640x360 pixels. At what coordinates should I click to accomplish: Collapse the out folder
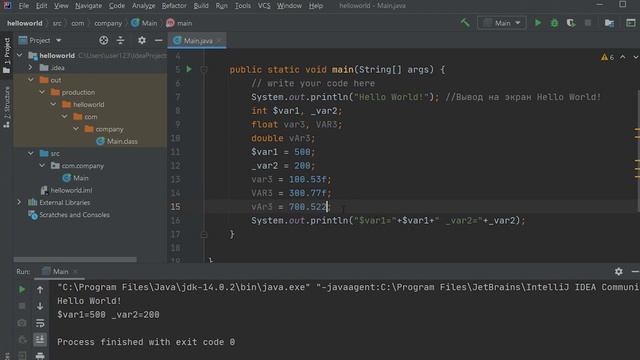click(31, 80)
